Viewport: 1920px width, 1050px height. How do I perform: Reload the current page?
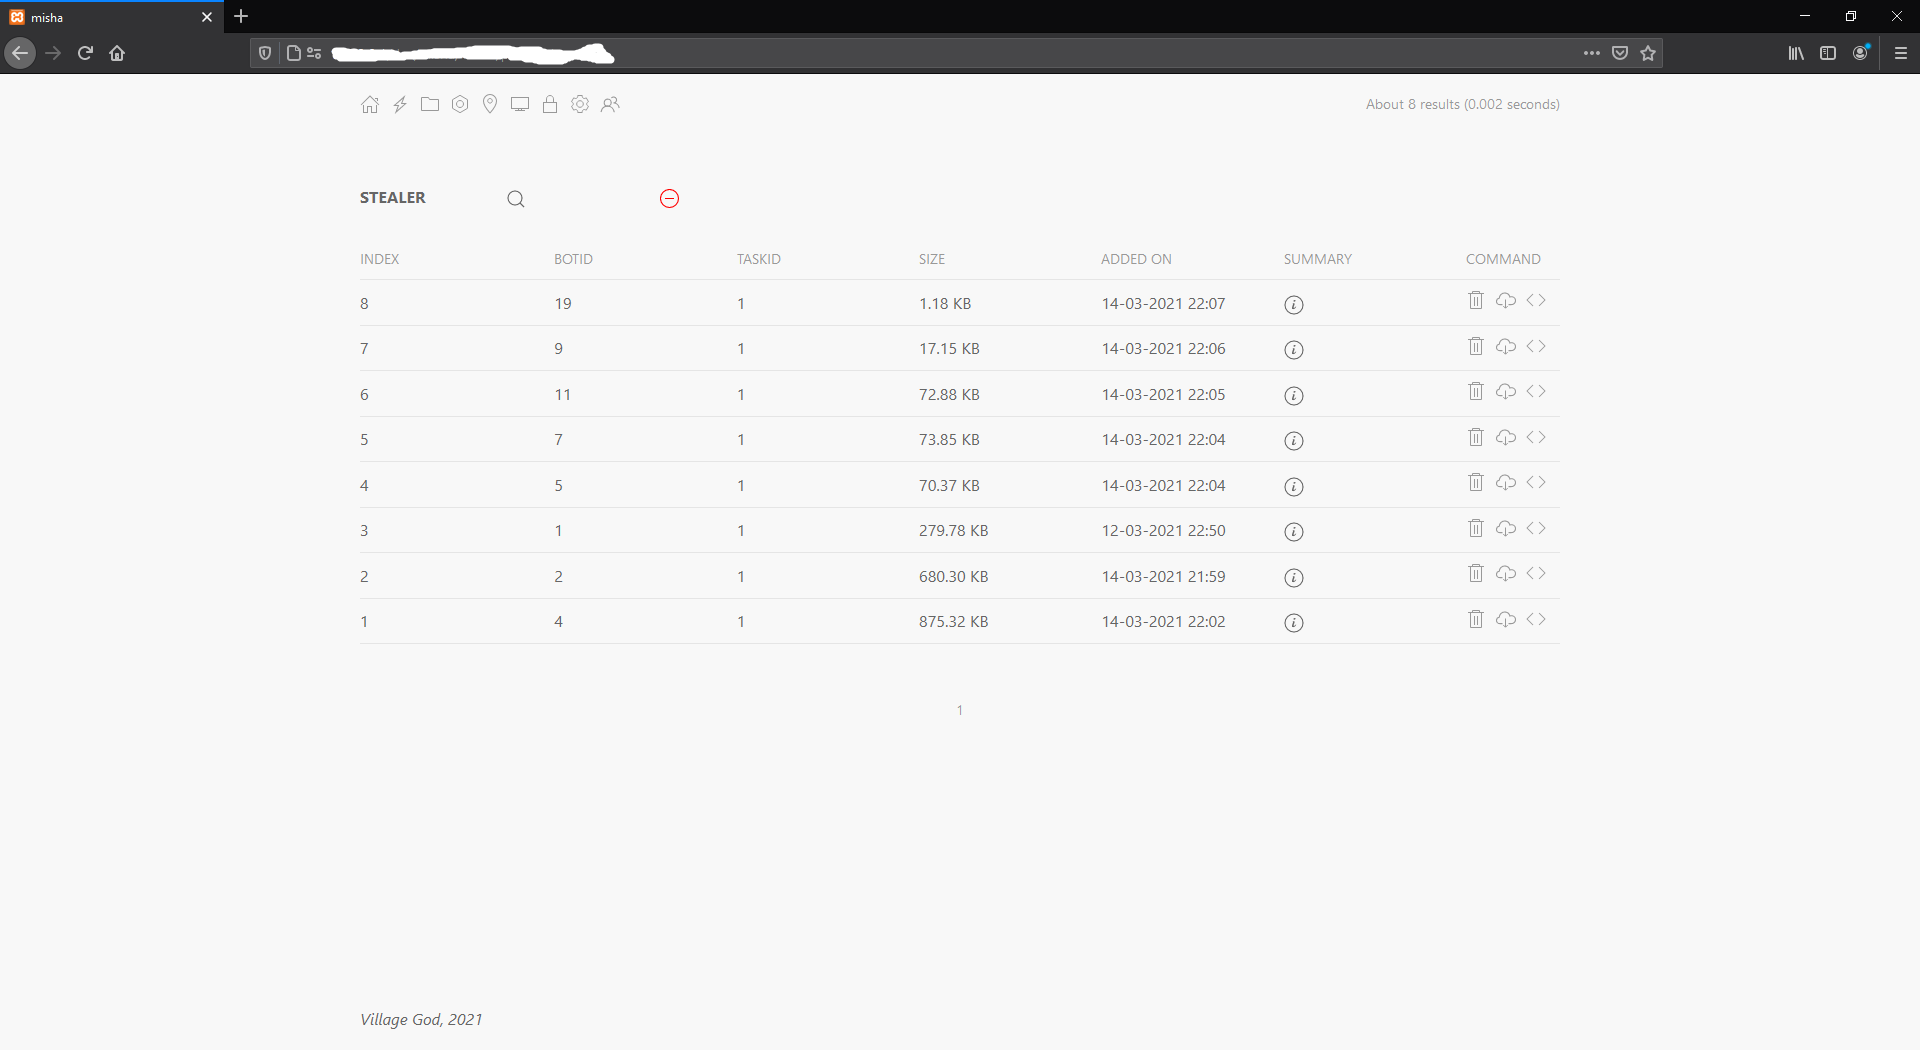[x=85, y=53]
